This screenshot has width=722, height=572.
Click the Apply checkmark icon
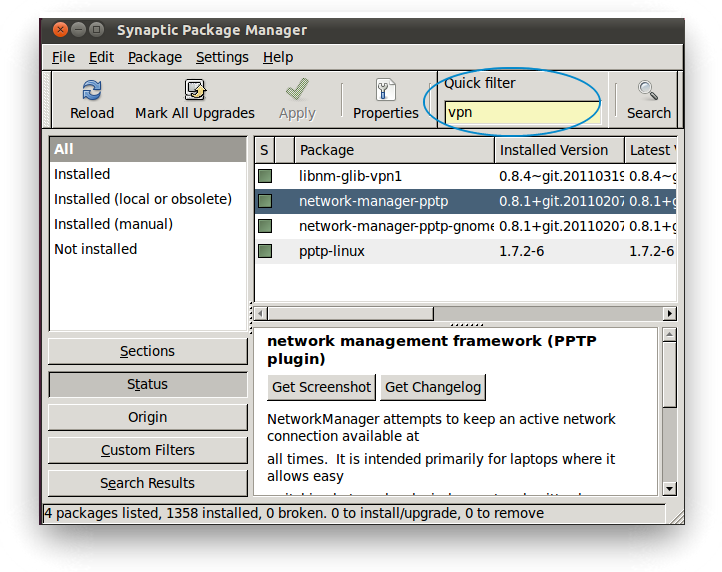click(297, 89)
